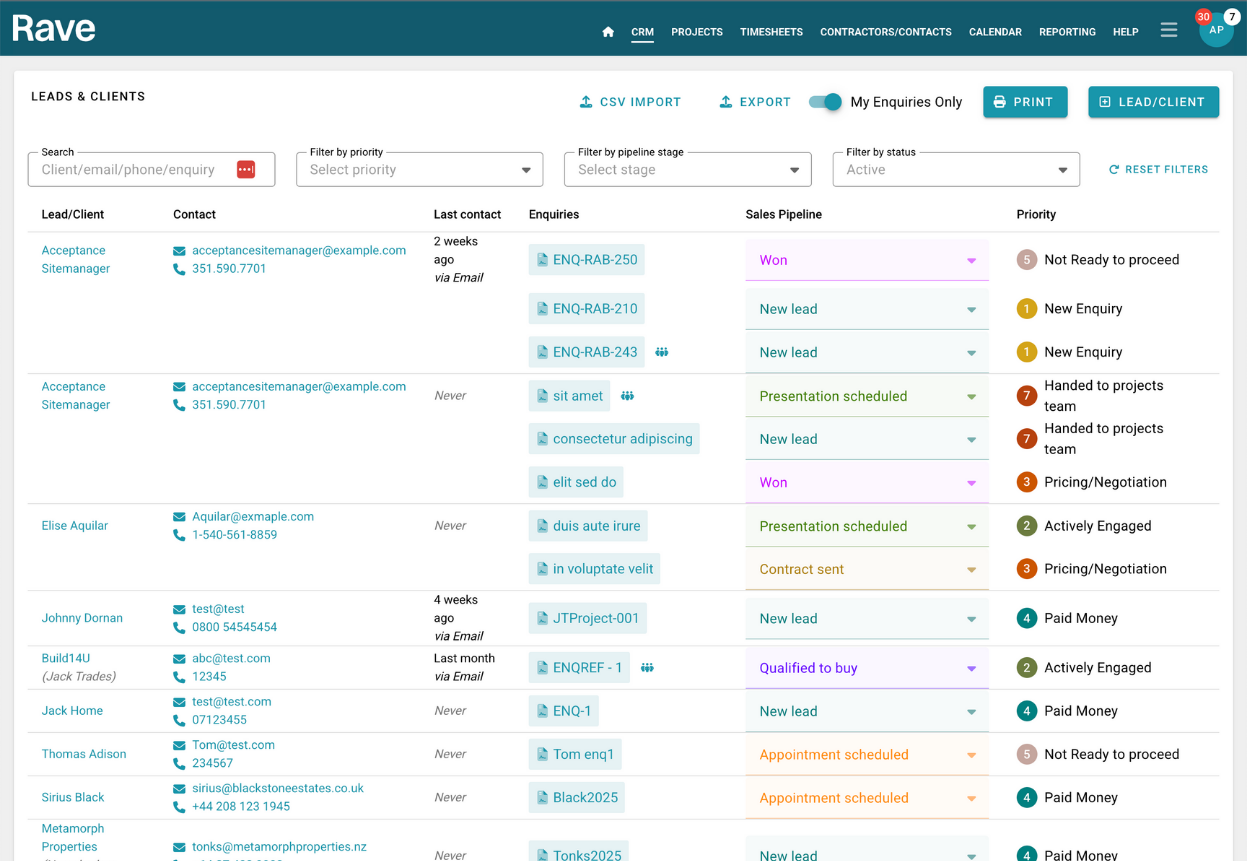Open Sales Pipeline dropdown for in voluptate velit
Screen dimensions: 1247x861
867,569
